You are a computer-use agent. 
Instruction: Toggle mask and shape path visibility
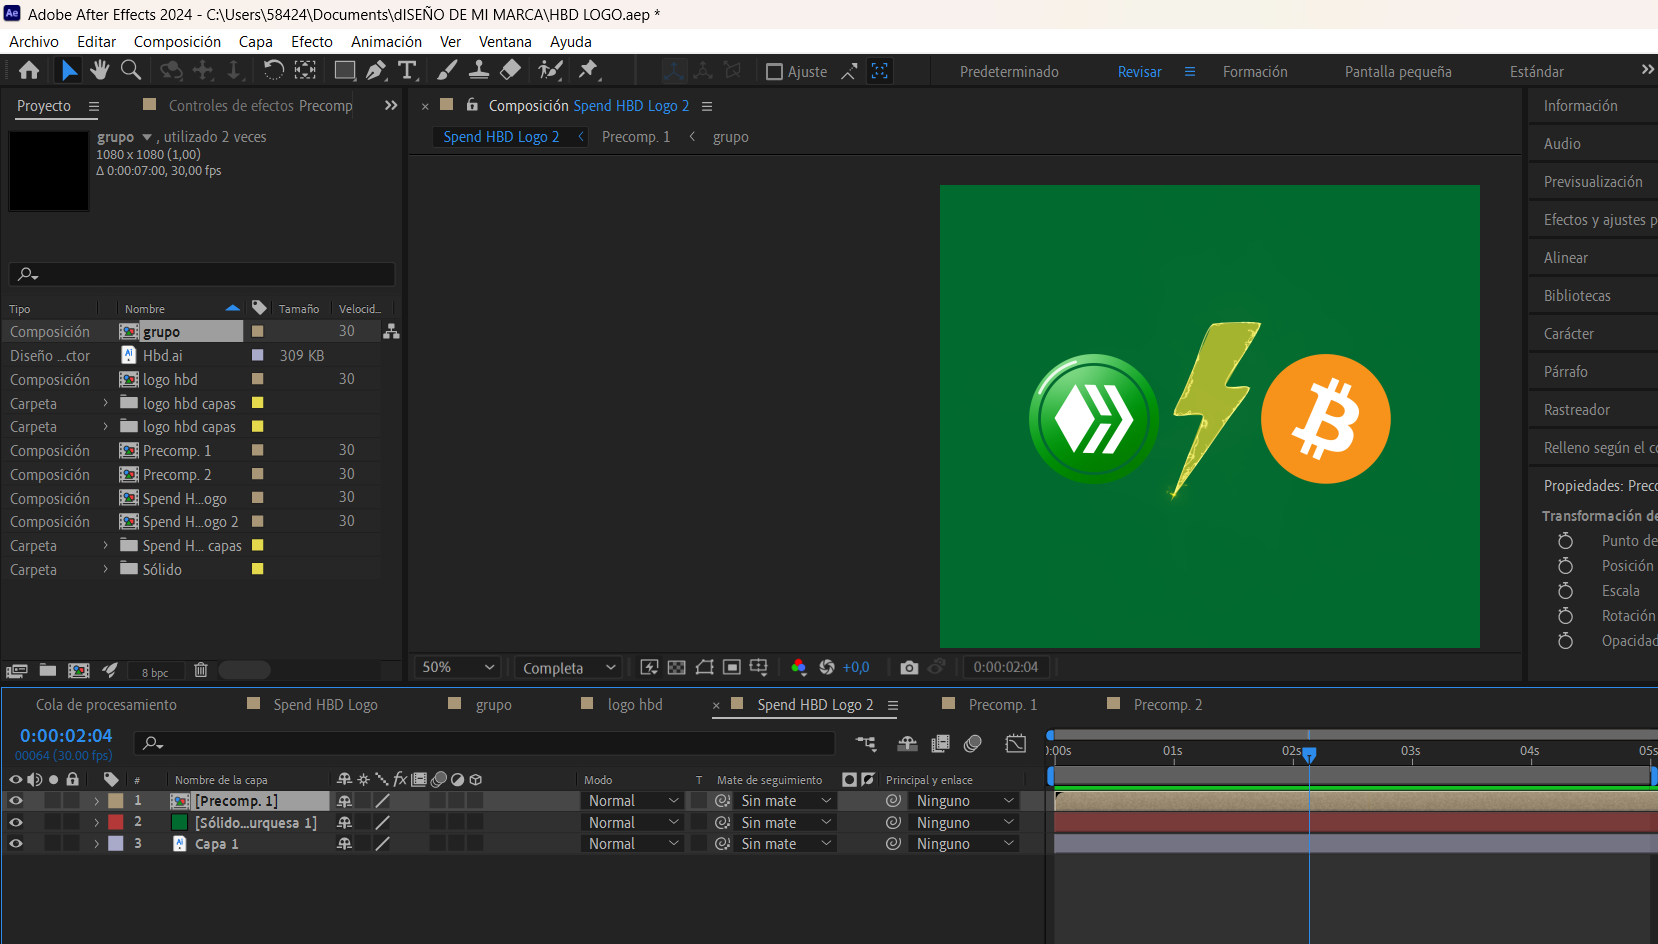[705, 667]
